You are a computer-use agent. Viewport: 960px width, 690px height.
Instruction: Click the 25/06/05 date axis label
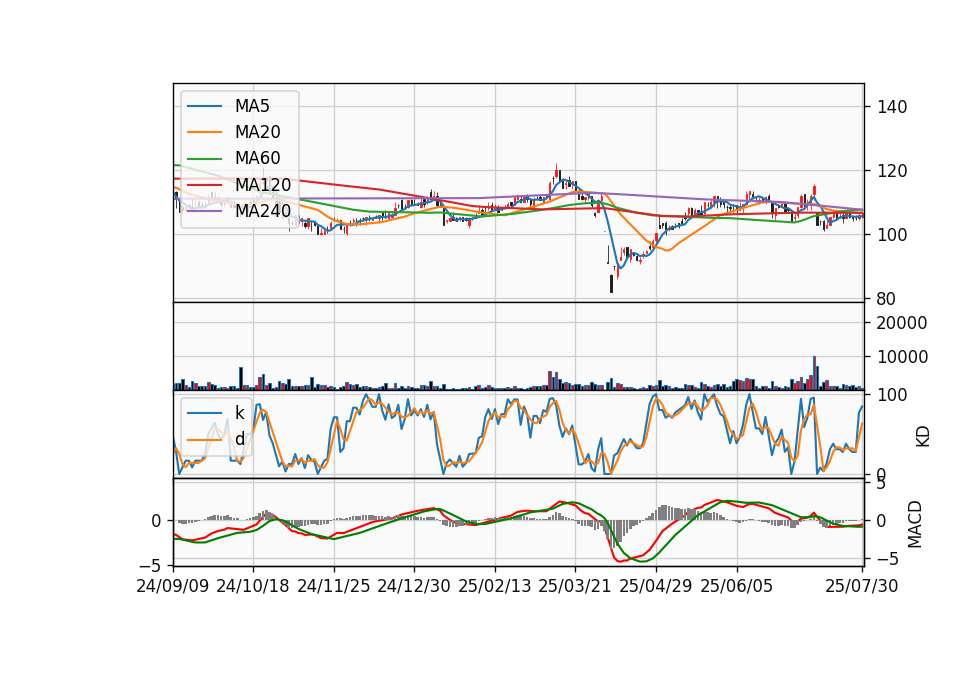point(737,586)
